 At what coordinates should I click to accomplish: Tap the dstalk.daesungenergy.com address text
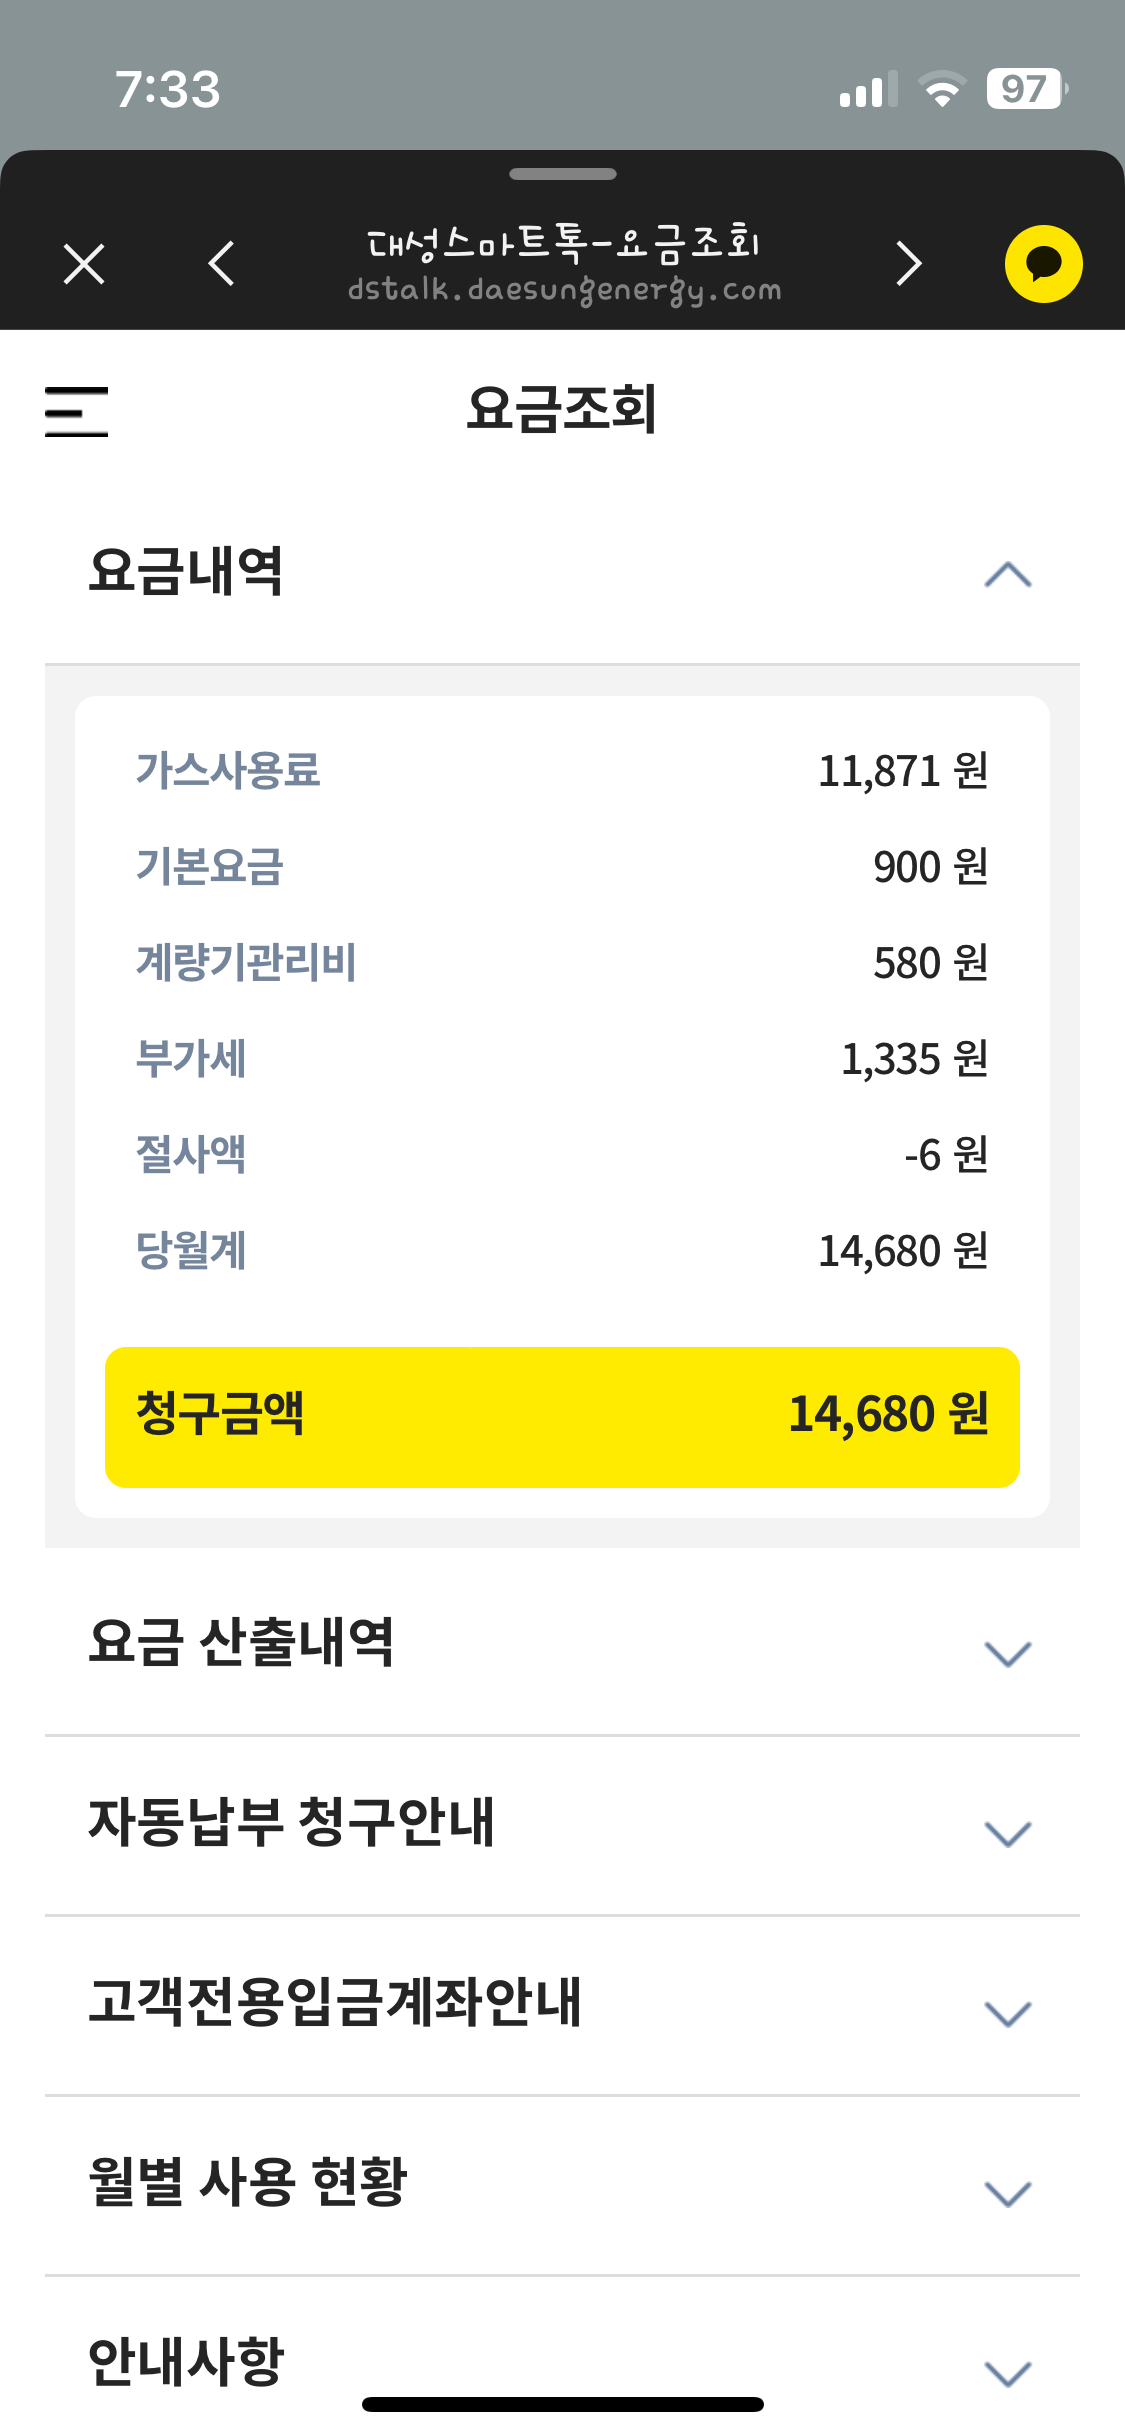[x=564, y=291]
